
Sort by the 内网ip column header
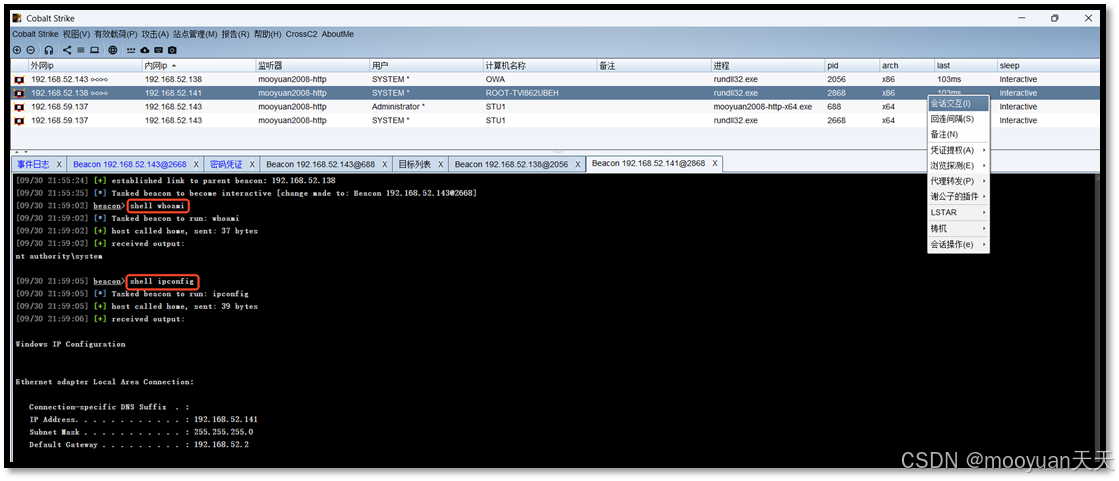click(x=198, y=66)
